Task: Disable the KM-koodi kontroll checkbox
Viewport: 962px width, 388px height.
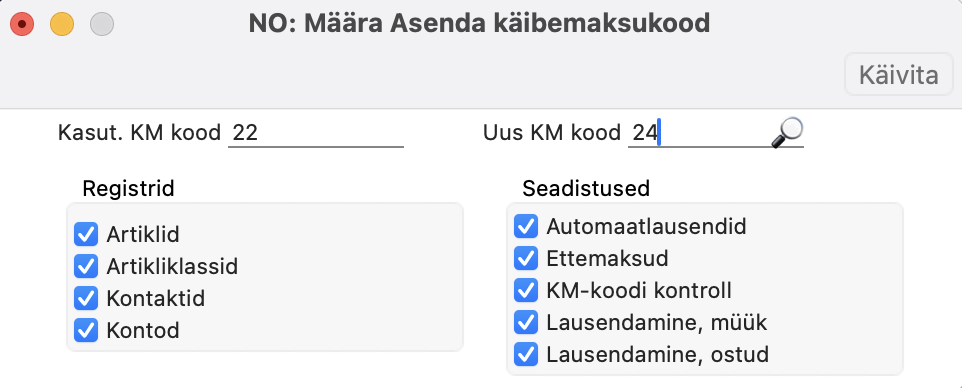Action: pyautogui.click(x=526, y=290)
